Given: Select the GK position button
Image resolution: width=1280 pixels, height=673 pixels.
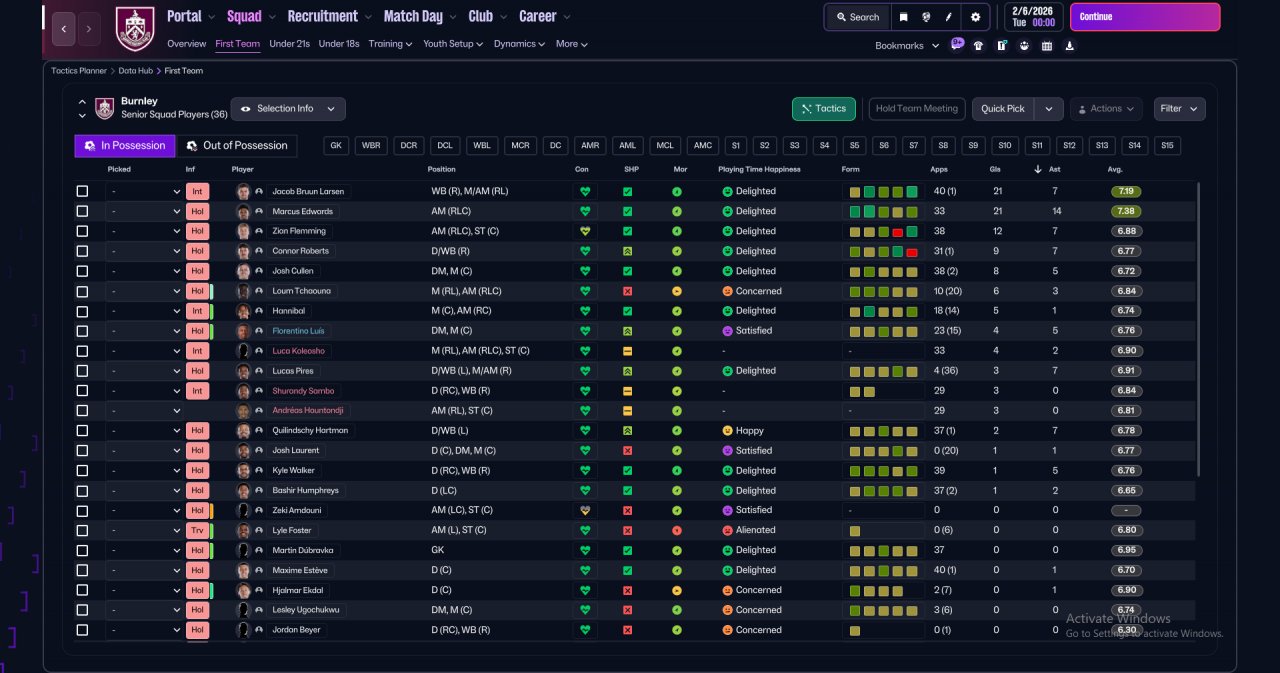Looking at the screenshot, I should coord(336,146).
